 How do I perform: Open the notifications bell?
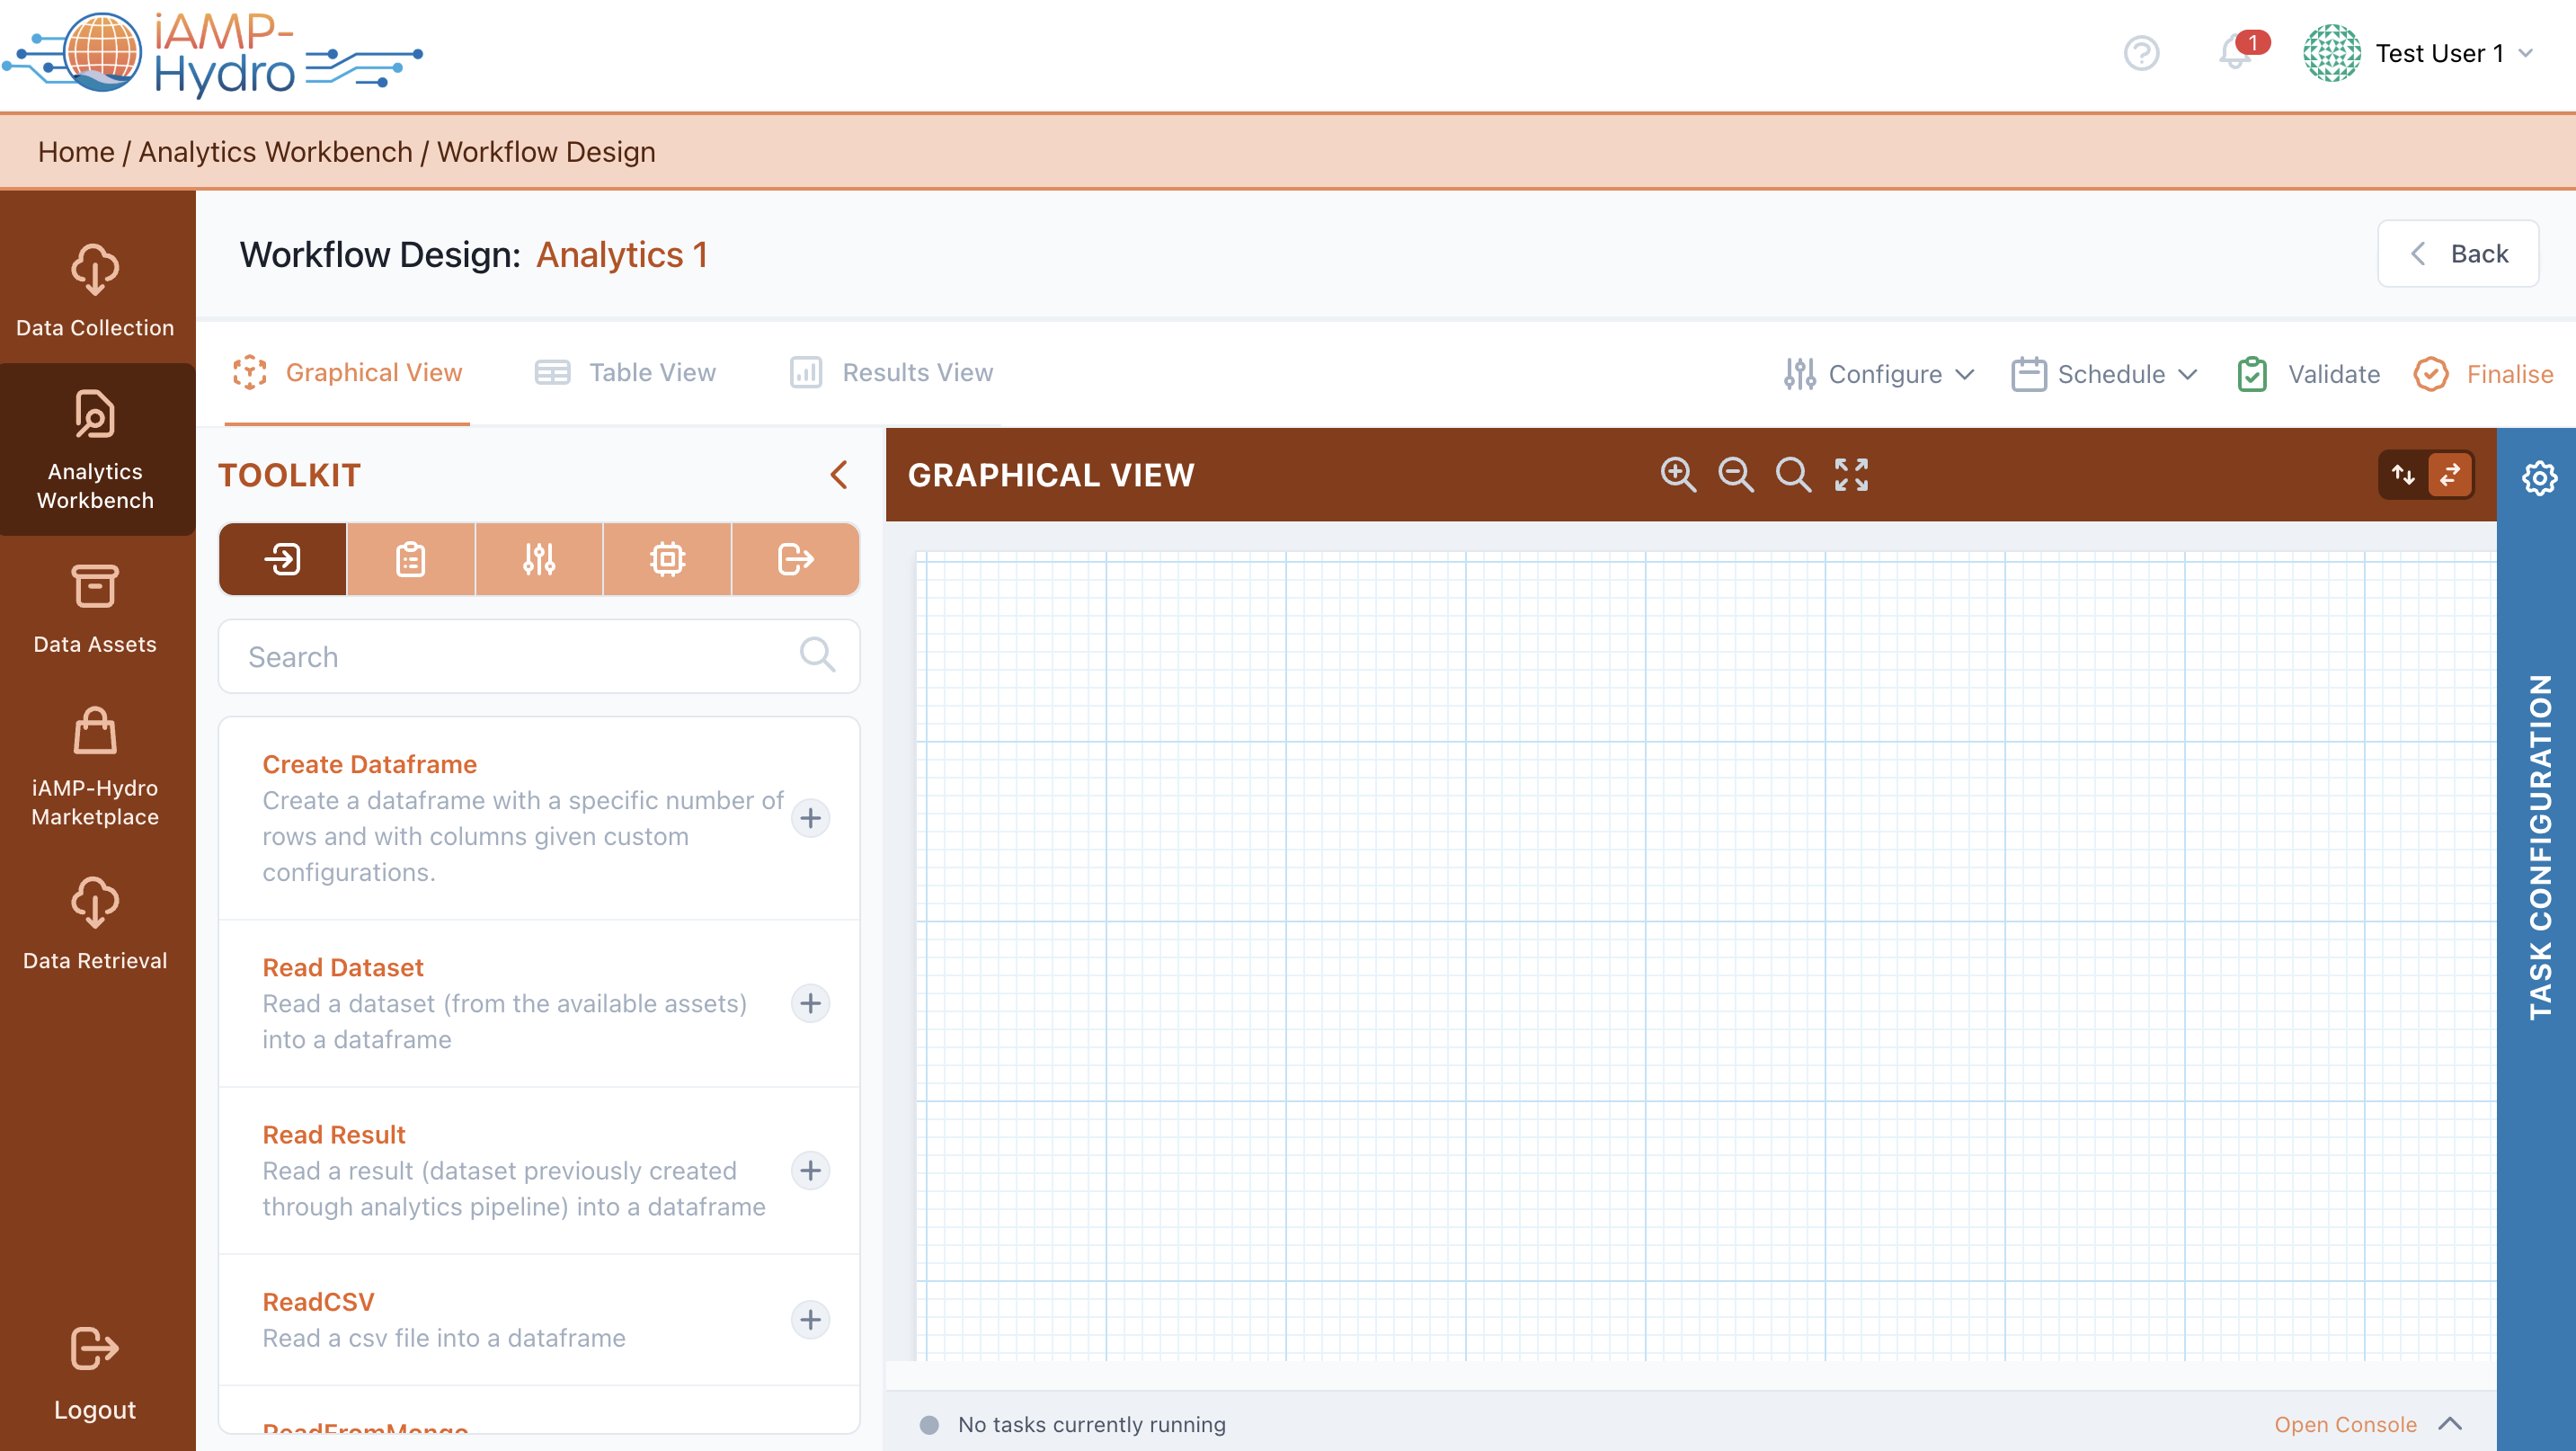point(2235,53)
